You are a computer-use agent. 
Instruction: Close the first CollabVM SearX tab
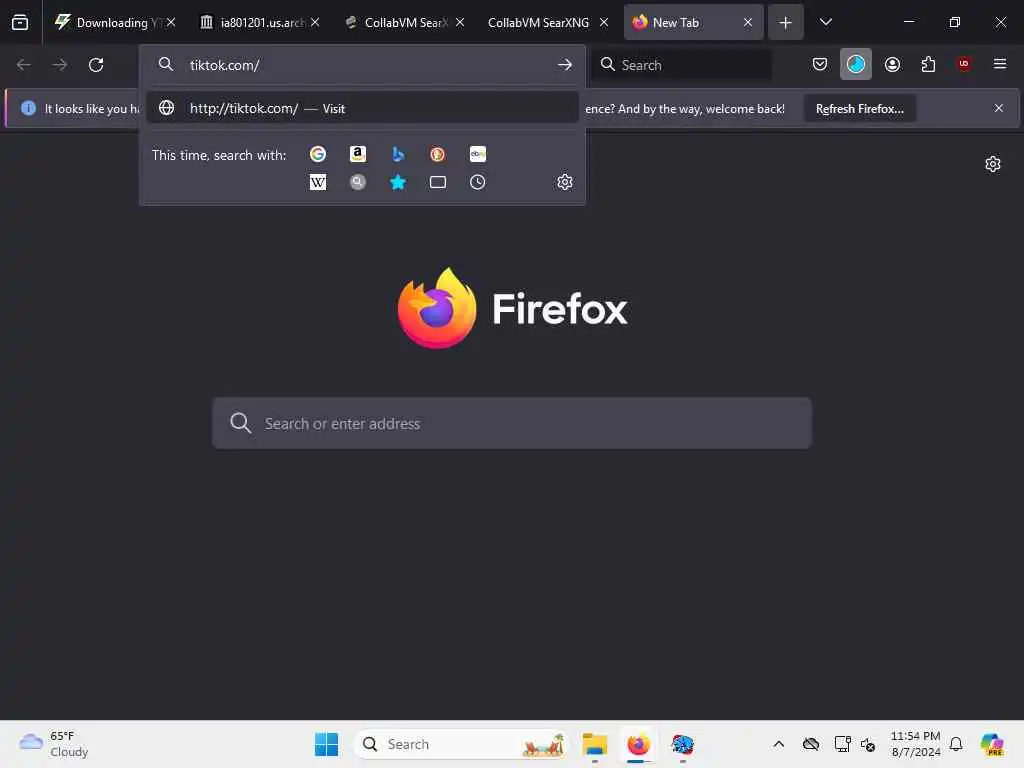(x=460, y=22)
